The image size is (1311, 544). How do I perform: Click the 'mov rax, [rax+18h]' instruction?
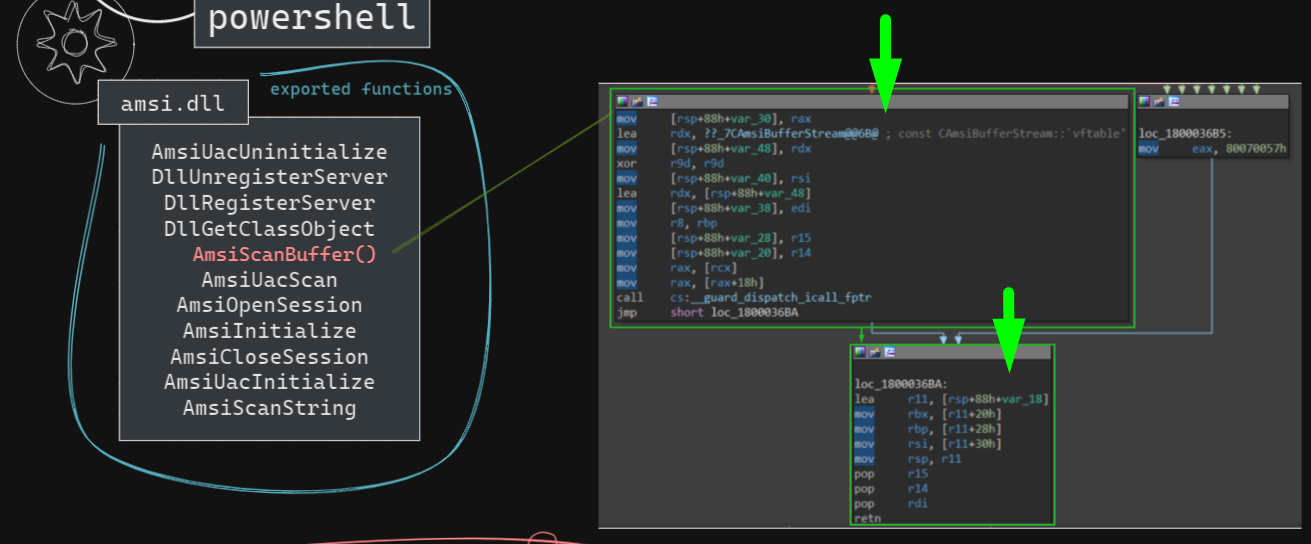(x=689, y=283)
